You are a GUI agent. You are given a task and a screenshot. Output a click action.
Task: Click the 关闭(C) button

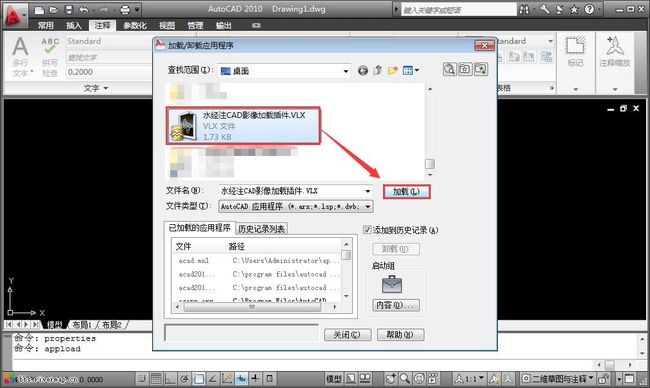pyautogui.click(x=347, y=335)
